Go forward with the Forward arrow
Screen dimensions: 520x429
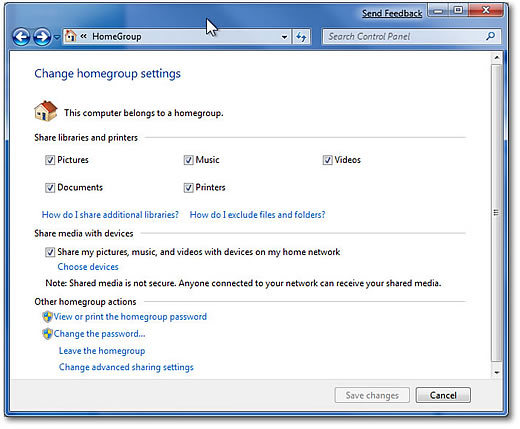pyautogui.click(x=42, y=37)
